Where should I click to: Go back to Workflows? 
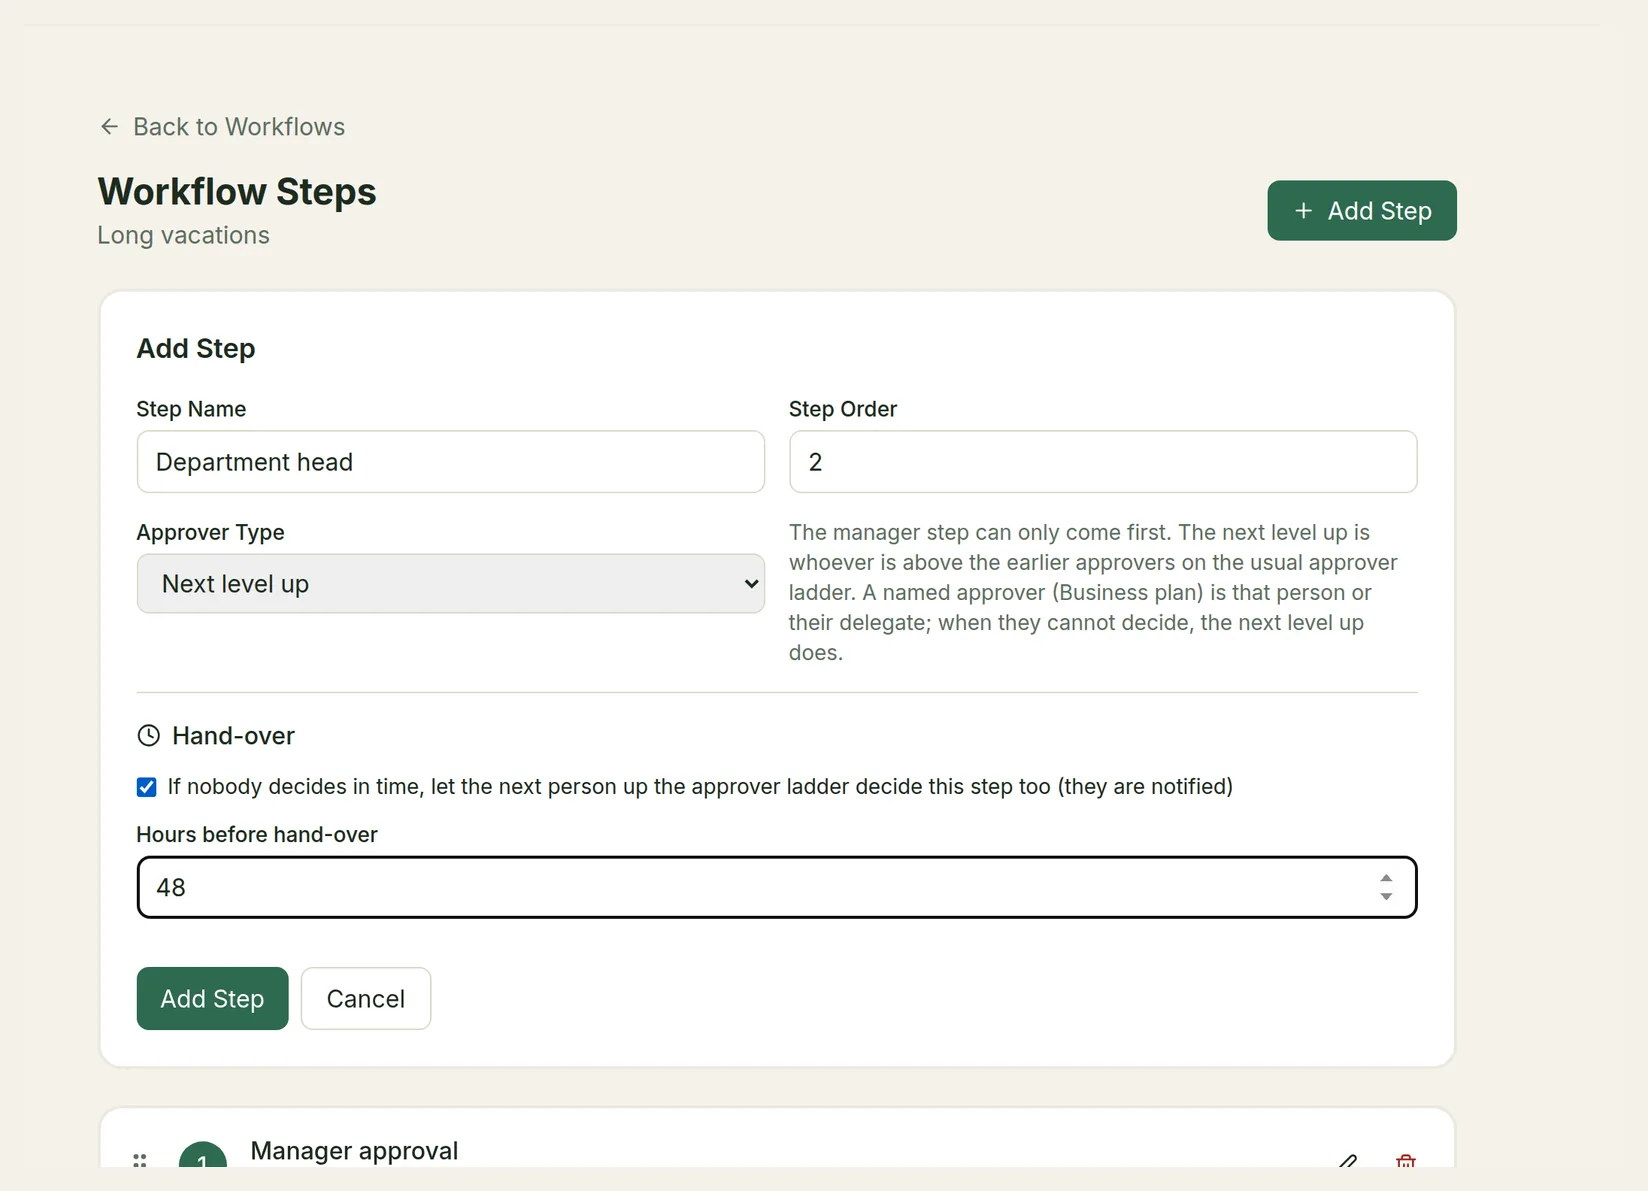[x=222, y=127]
